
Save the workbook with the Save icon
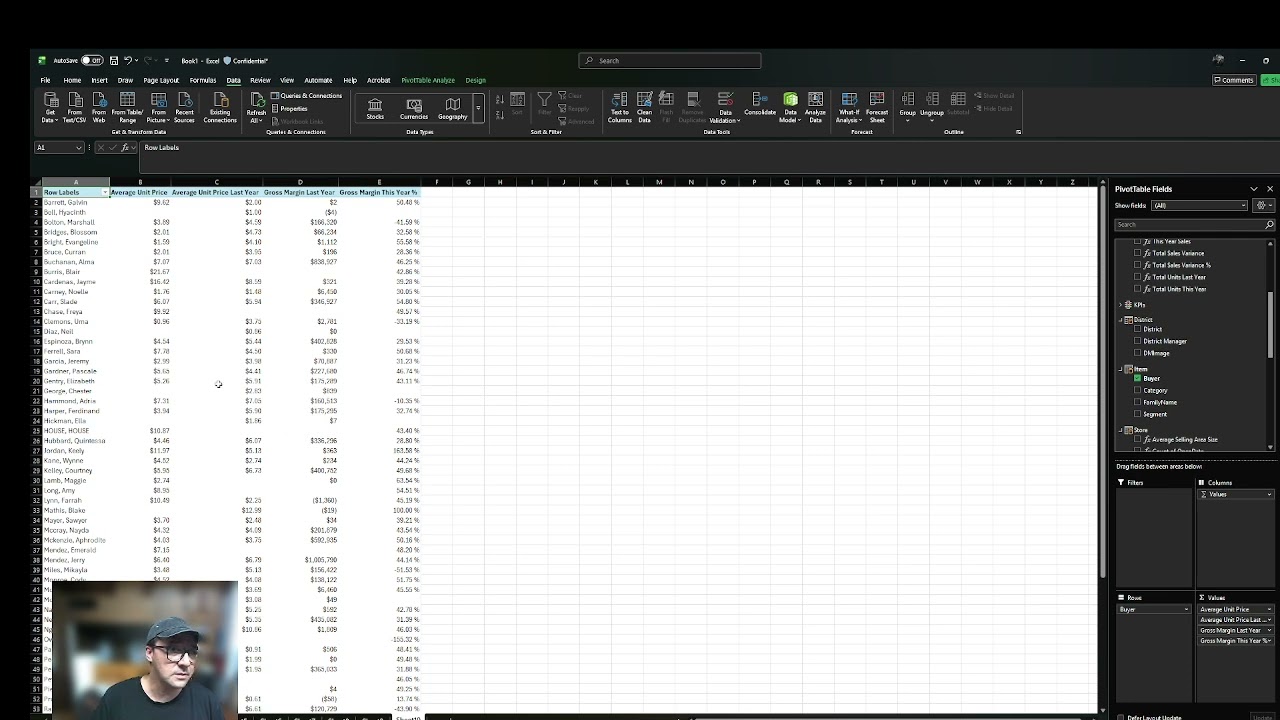pos(113,60)
